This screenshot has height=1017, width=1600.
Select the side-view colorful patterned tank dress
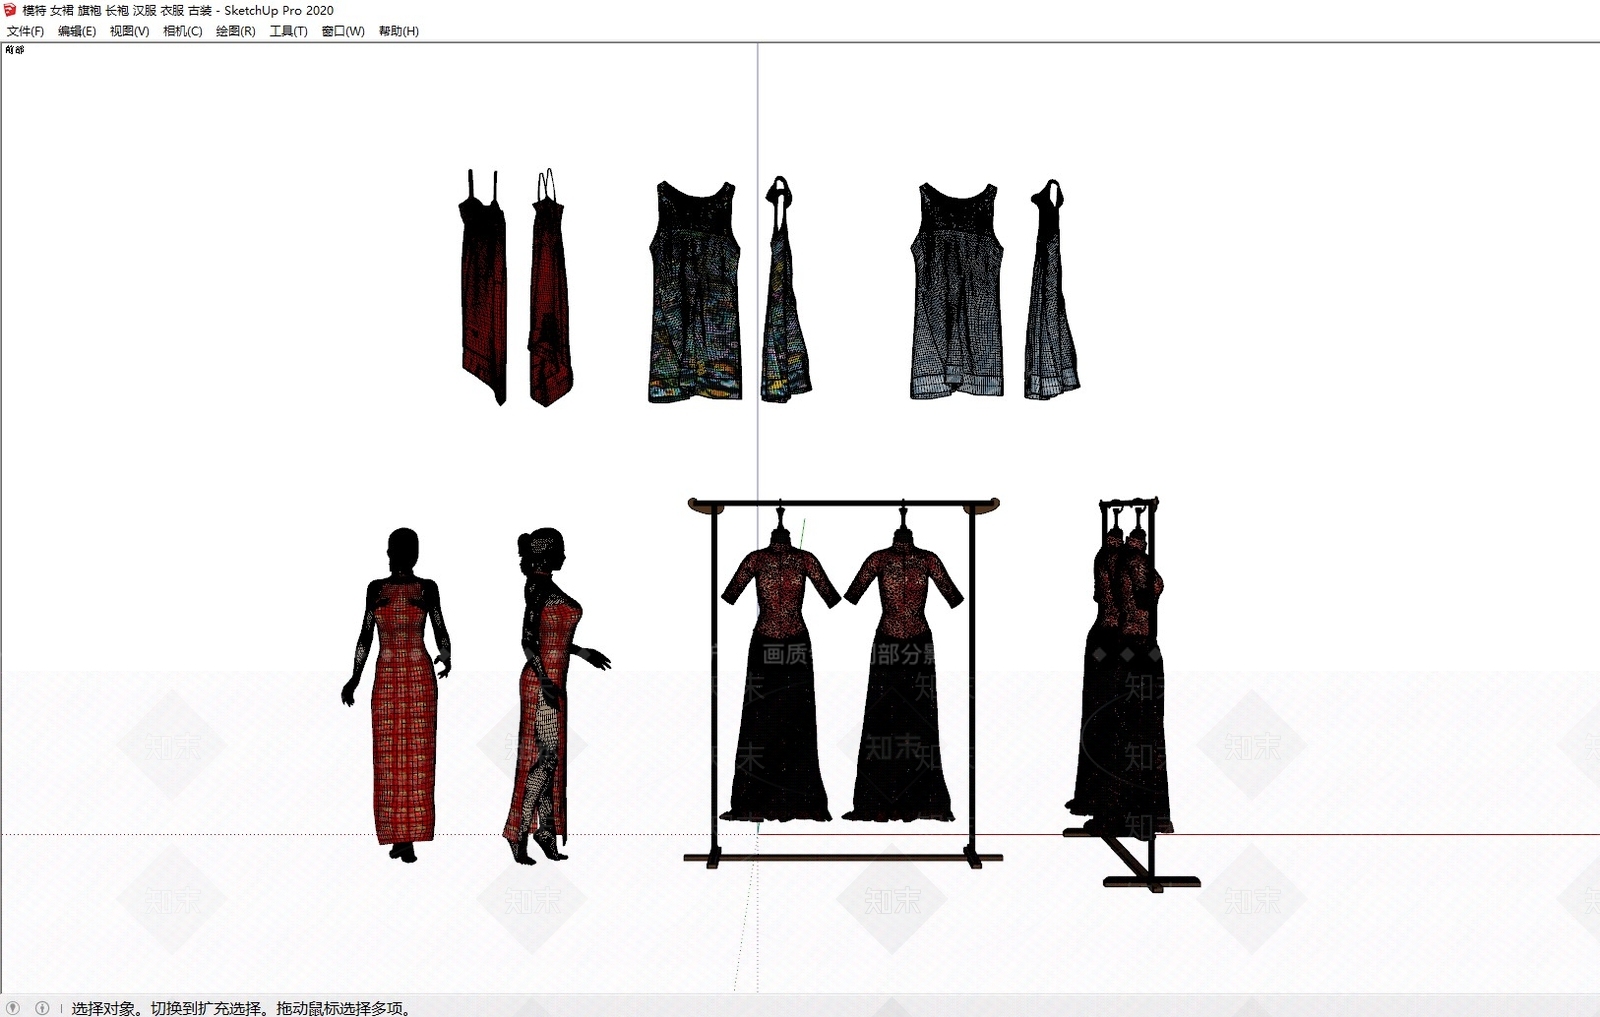click(x=786, y=289)
